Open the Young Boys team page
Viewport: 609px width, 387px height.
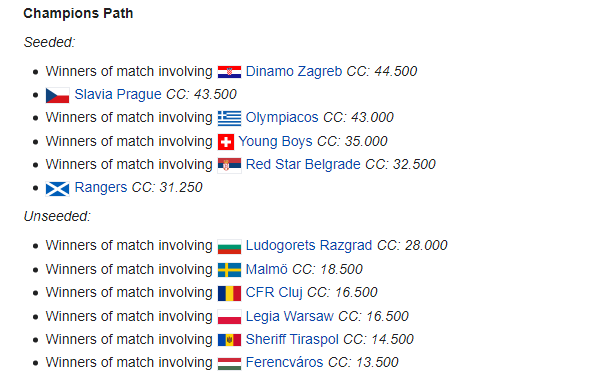pos(275,141)
